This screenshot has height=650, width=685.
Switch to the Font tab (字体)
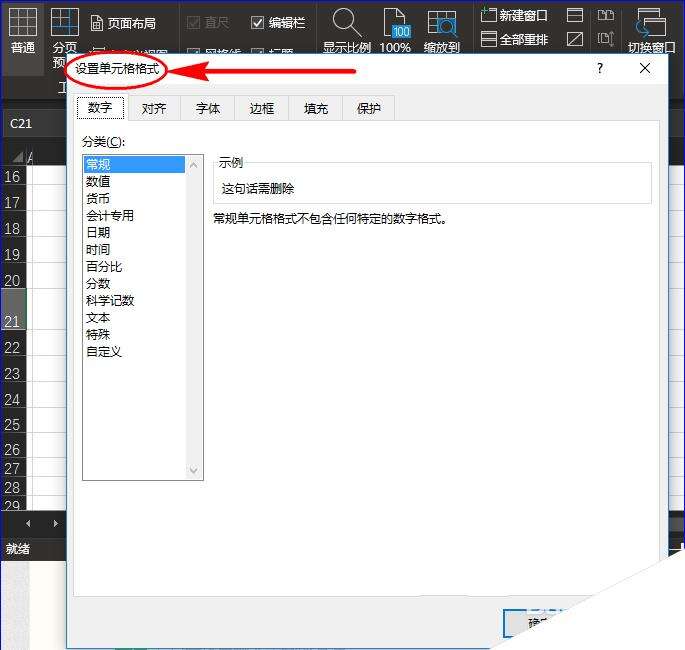(208, 108)
